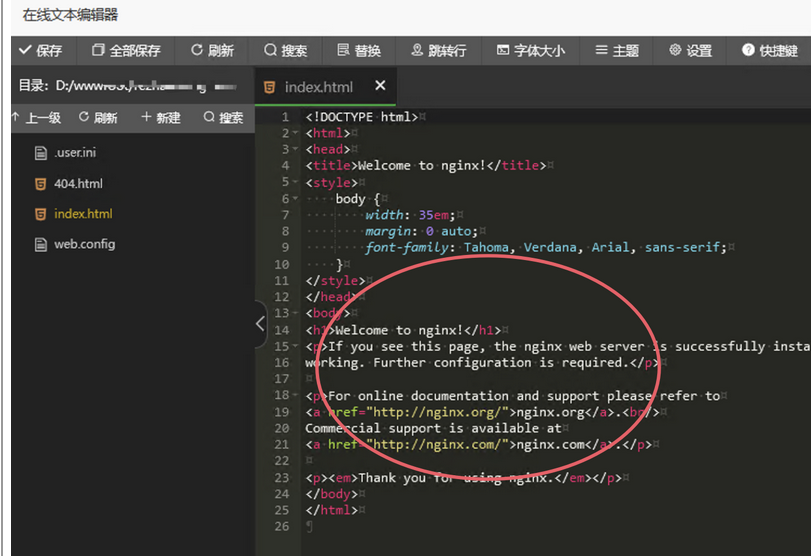The width and height of the screenshot is (812, 556).
Task: Click the 'Thank you for using nginx' line
Action: (x=463, y=478)
